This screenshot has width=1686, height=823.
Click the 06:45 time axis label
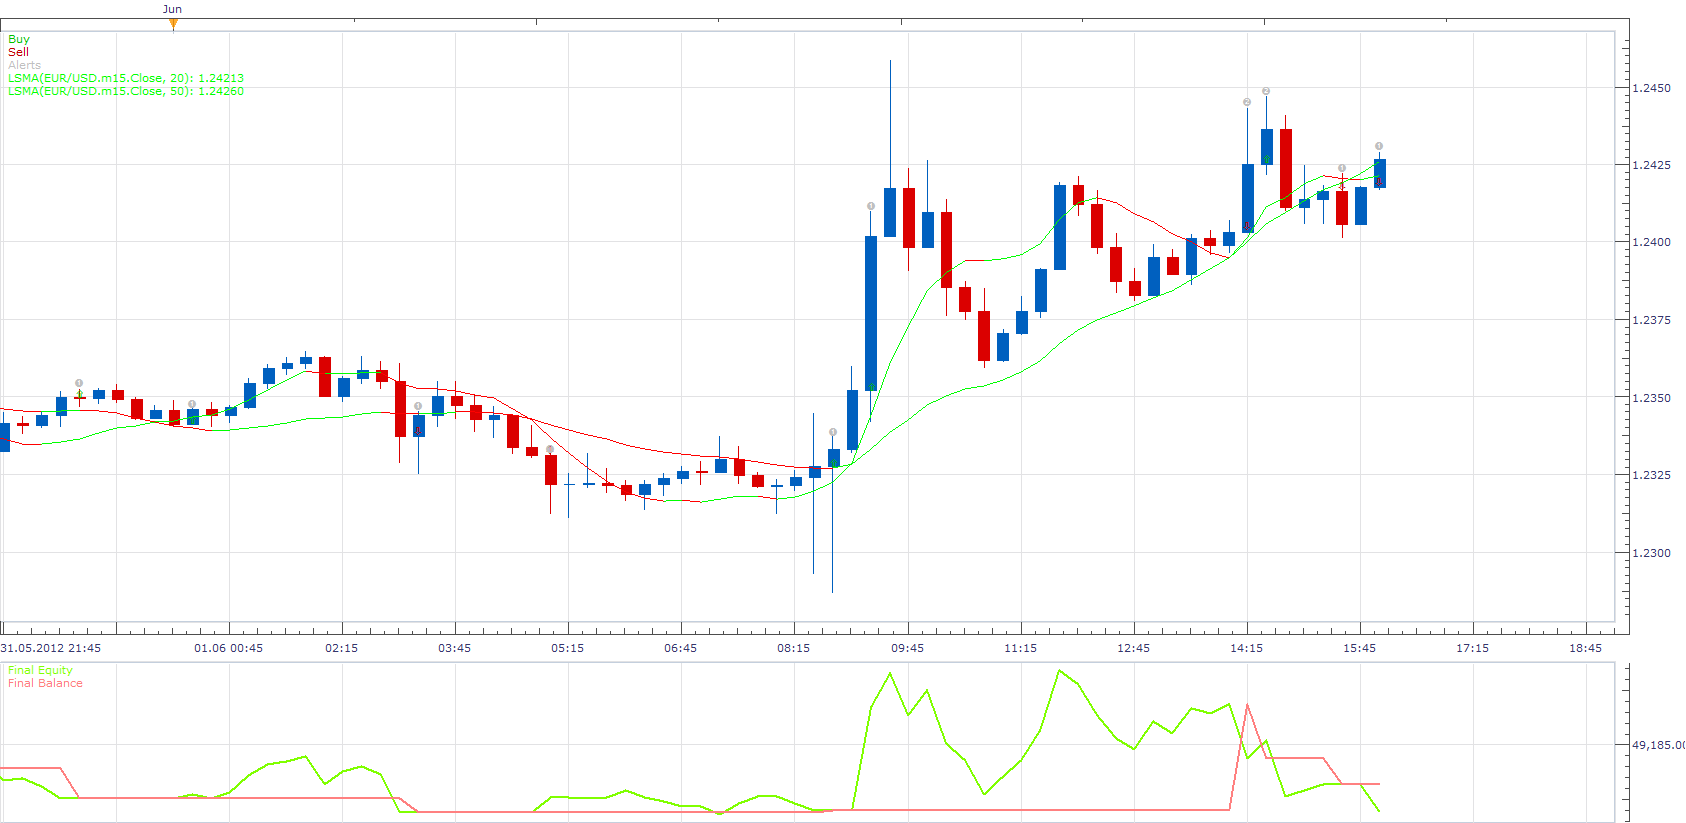click(x=680, y=648)
